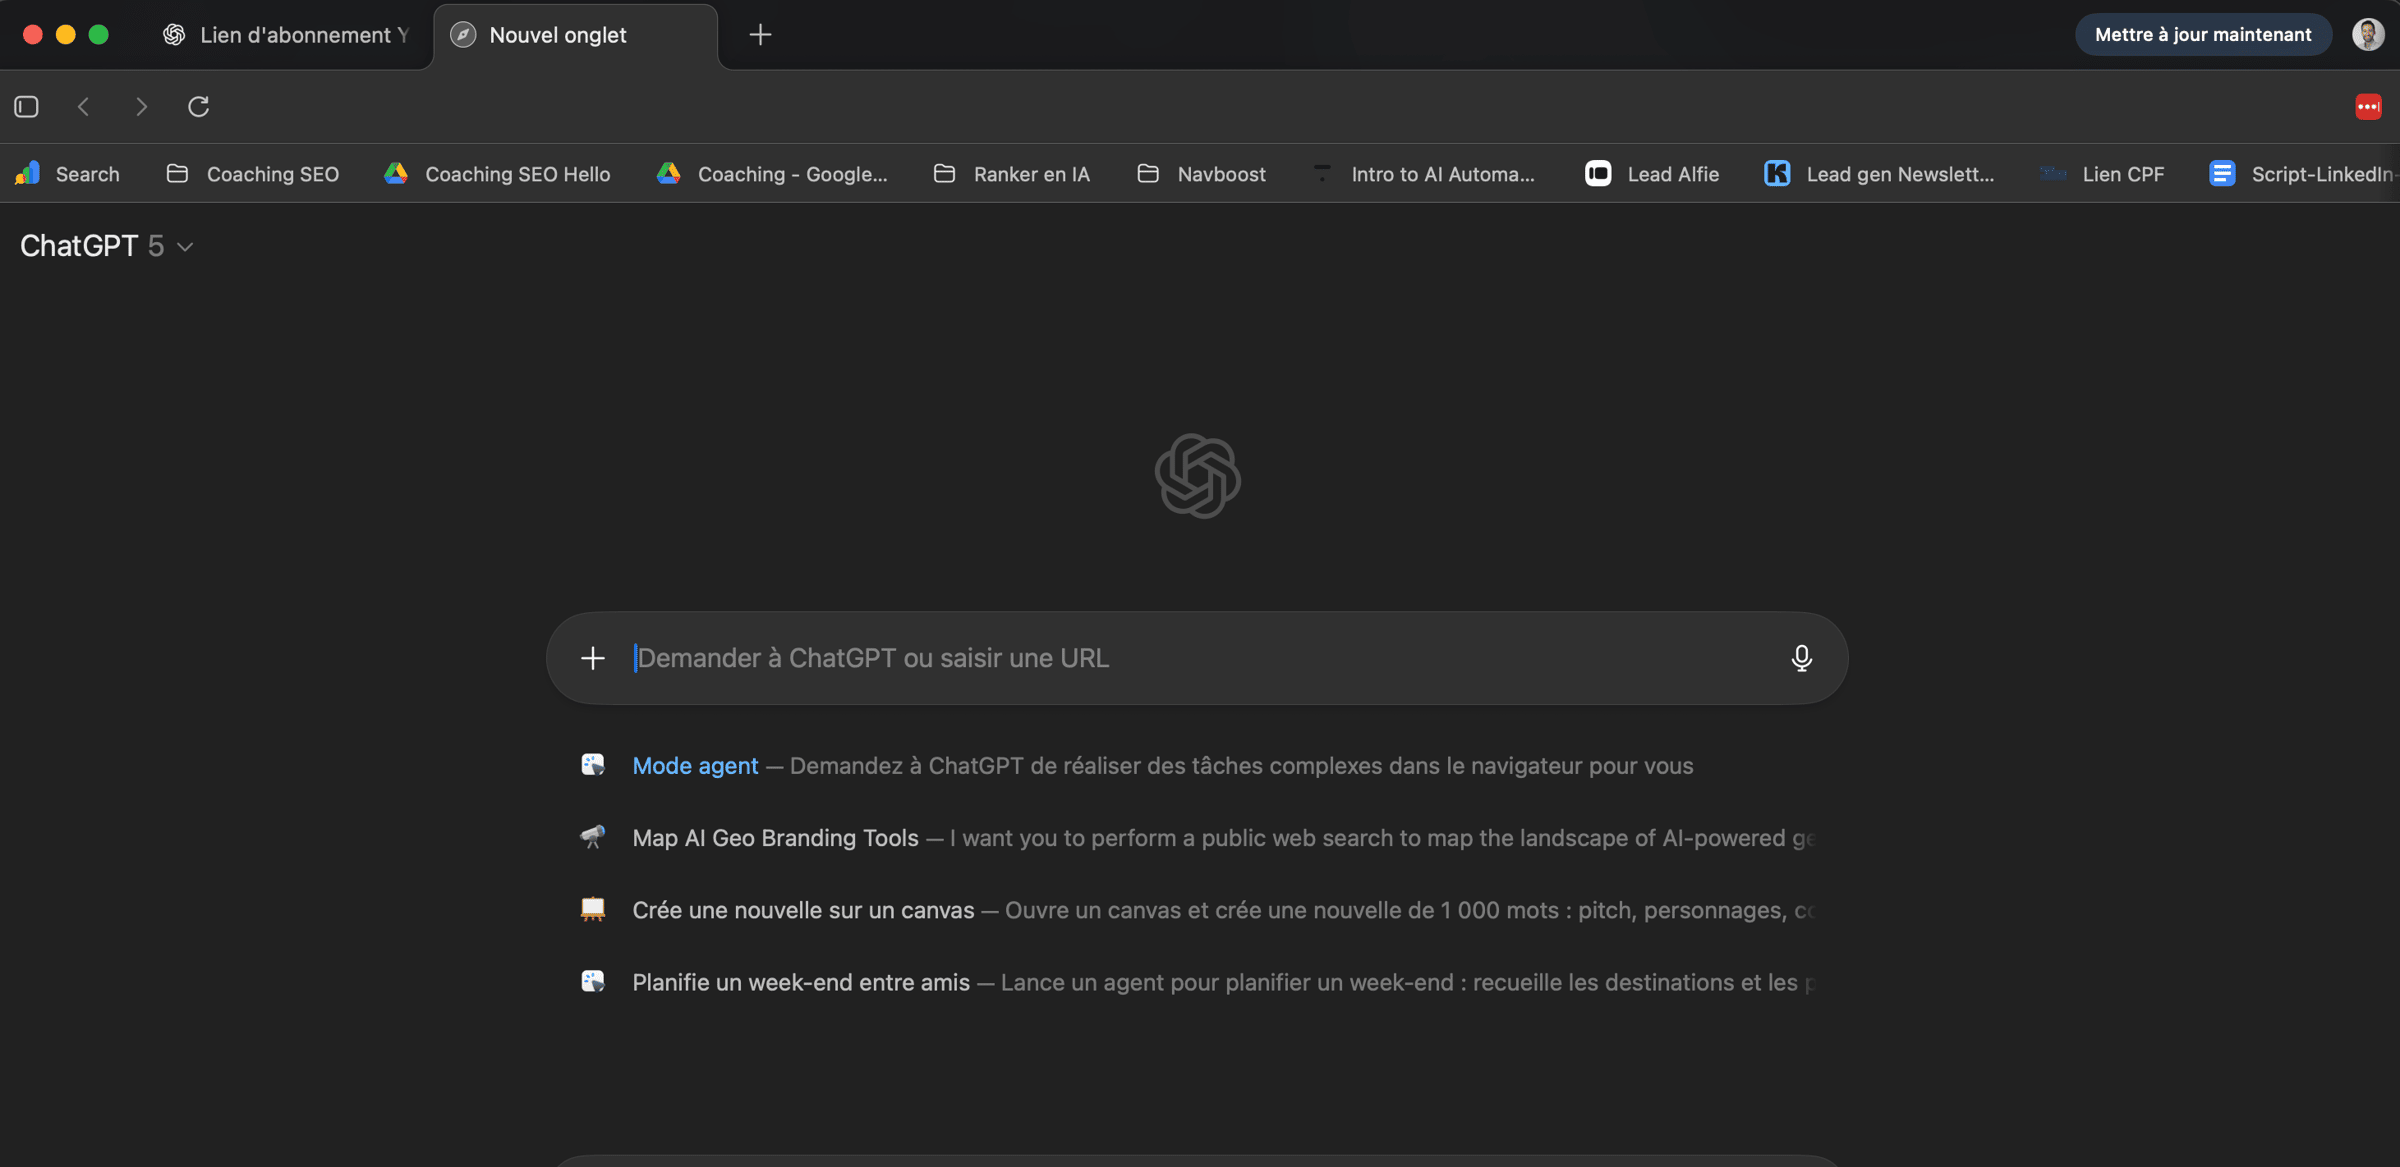Select Crée une nouvelle sur un canvas
The width and height of the screenshot is (2400, 1167).
pyautogui.click(x=803, y=910)
